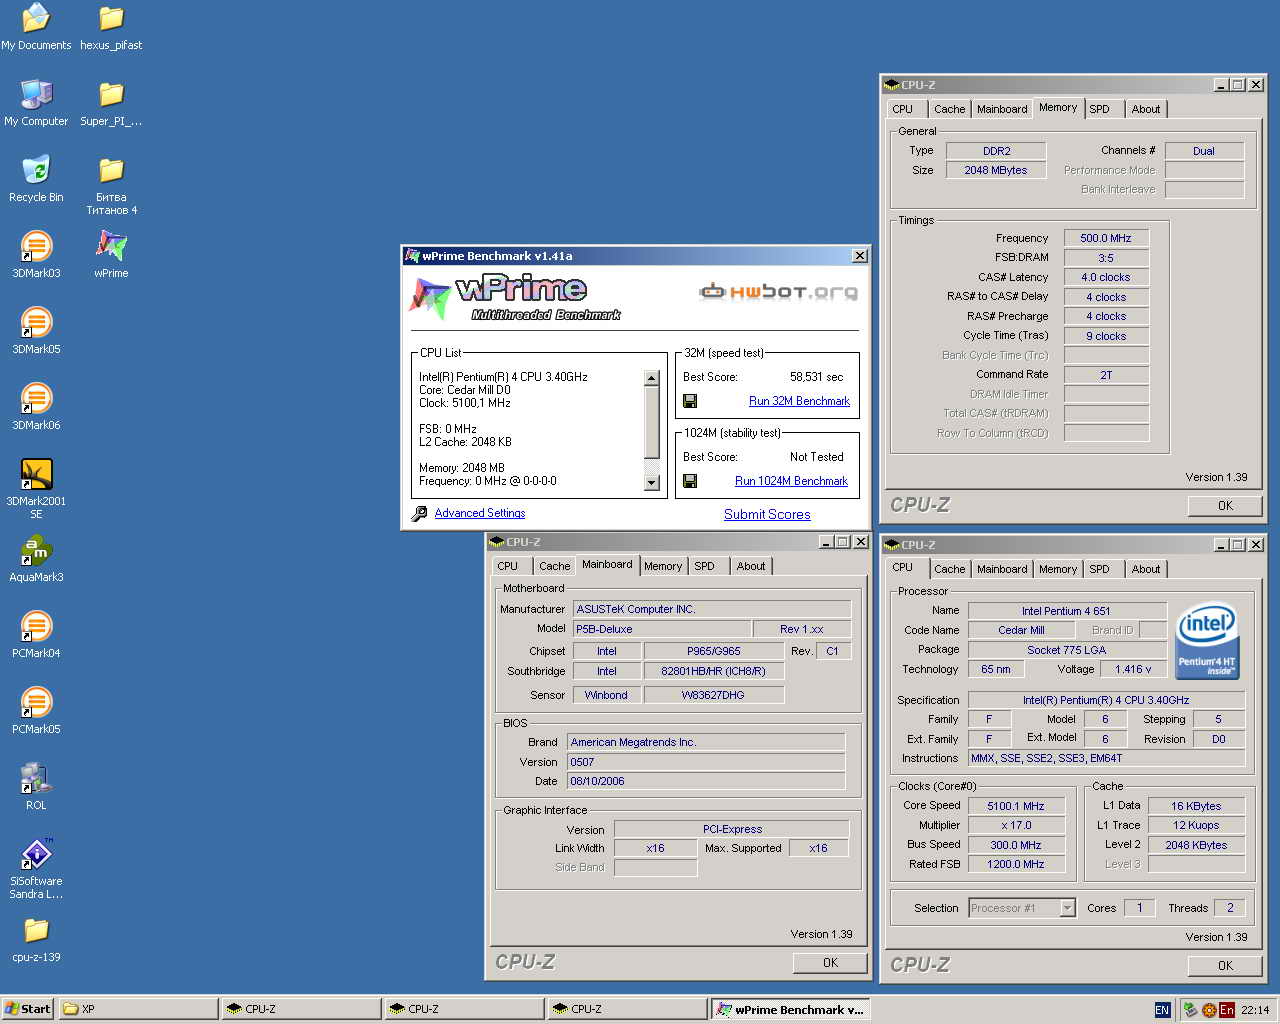Click Run 1024M Benchmark link
This screenshot has width=1280, height=1024.
coord(791,481)
